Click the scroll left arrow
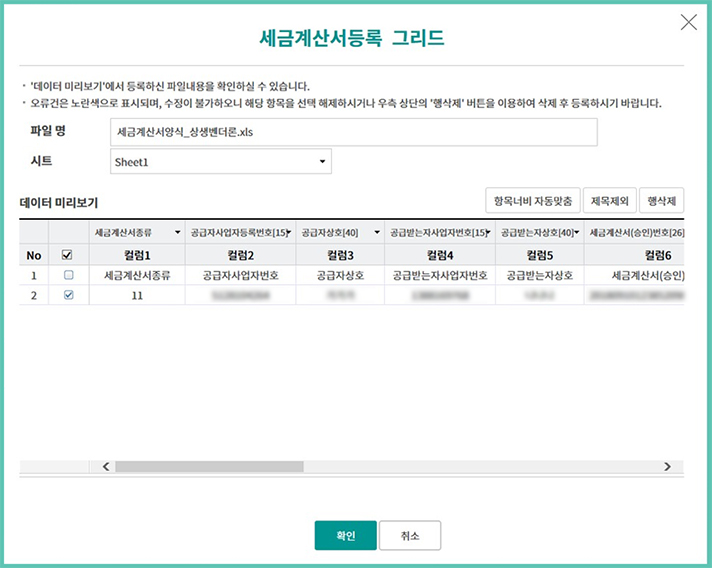This screenshot has height=568, width=712. pos(105,466)
